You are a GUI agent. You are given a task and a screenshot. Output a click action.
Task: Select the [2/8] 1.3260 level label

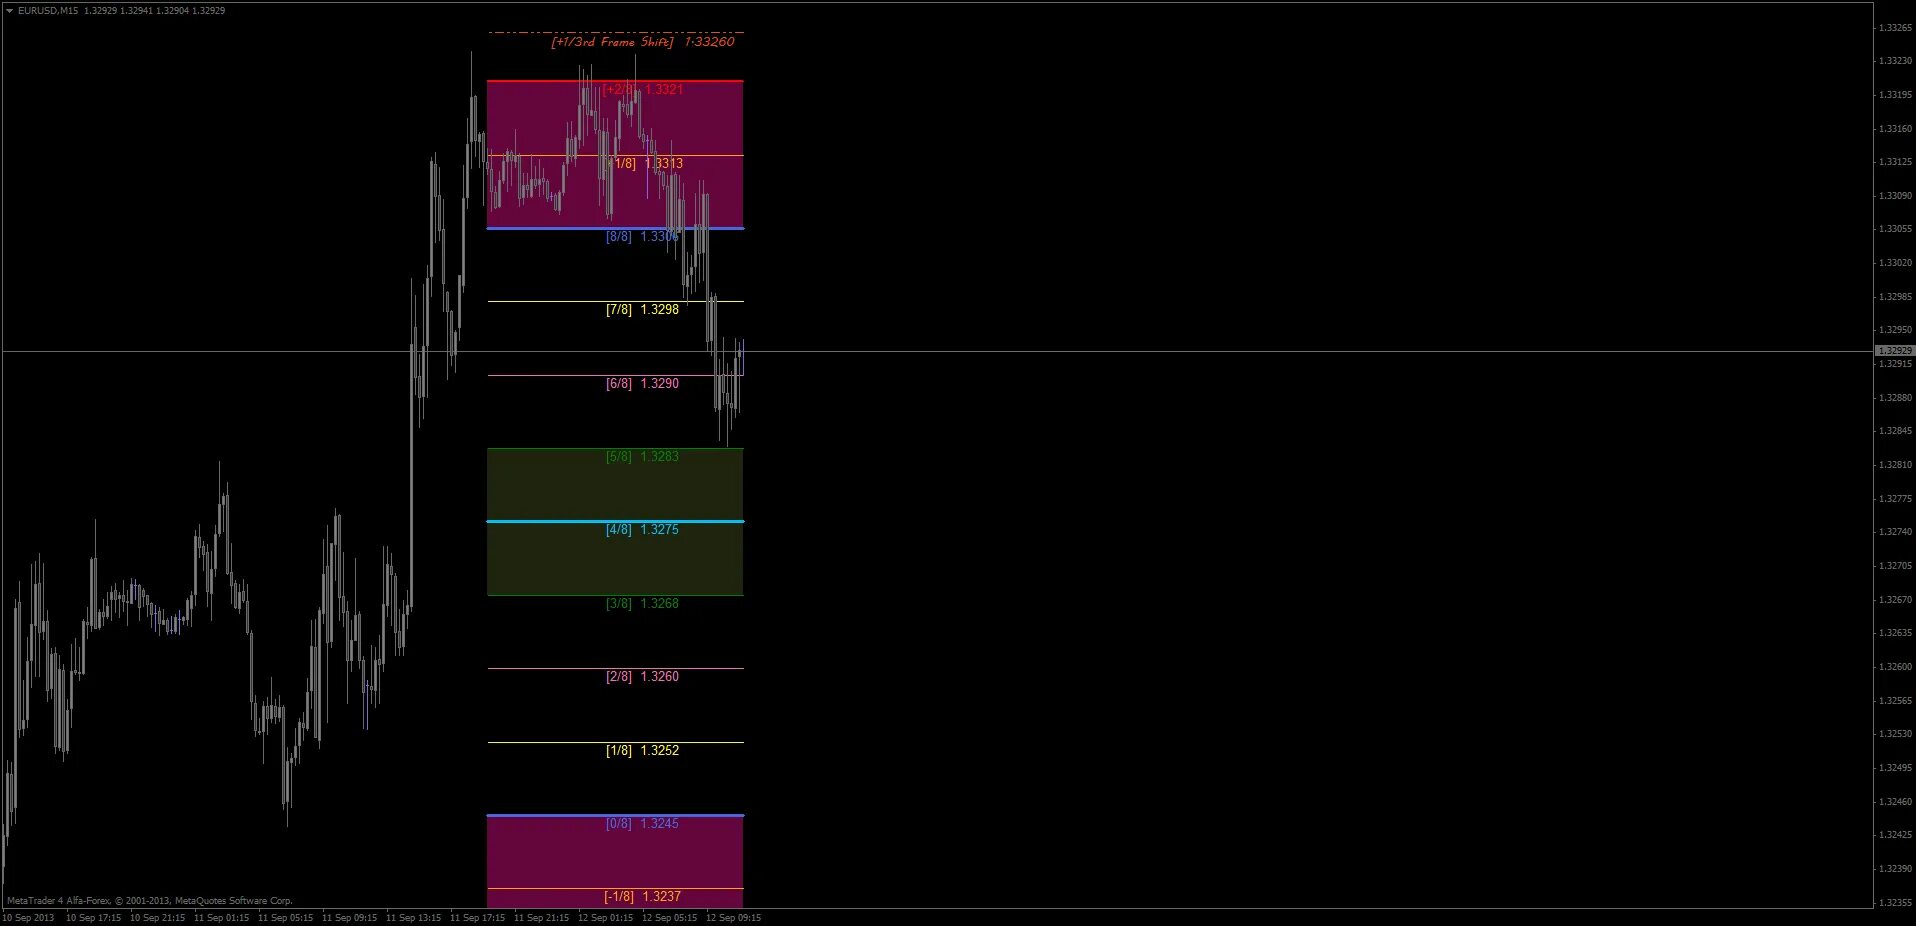tap(642, 677)
